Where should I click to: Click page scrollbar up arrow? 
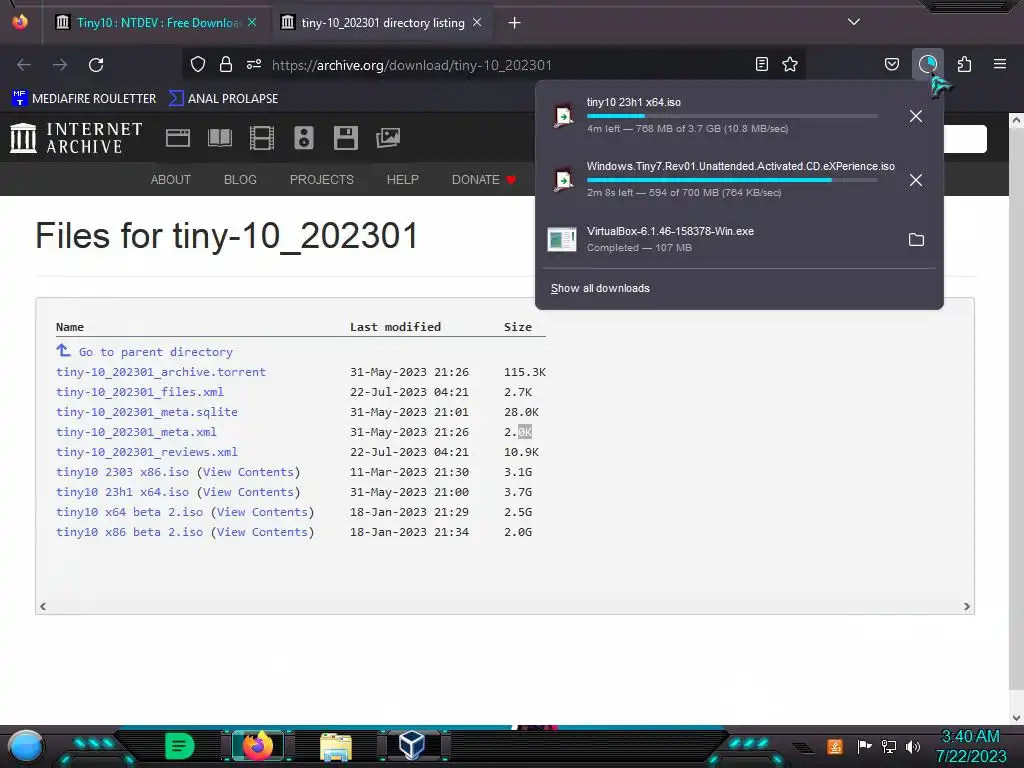coord(1016,120)
